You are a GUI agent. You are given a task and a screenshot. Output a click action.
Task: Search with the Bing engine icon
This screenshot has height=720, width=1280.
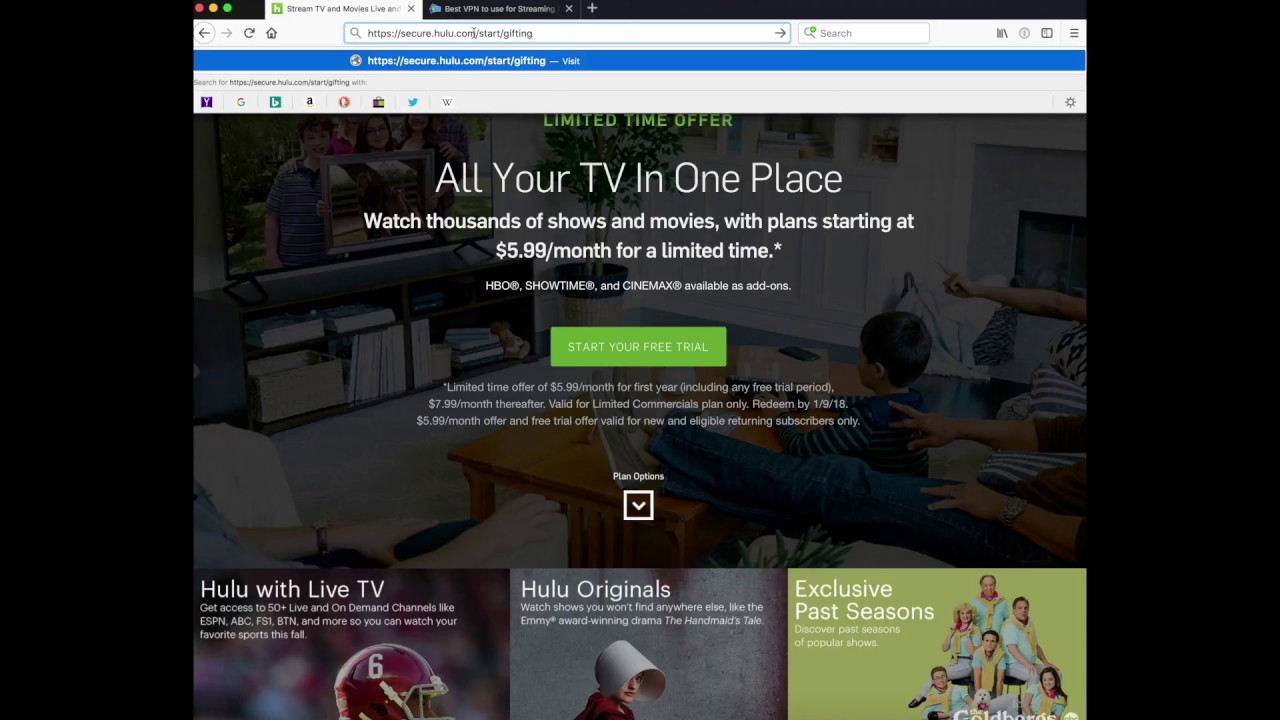click(275, 102)
